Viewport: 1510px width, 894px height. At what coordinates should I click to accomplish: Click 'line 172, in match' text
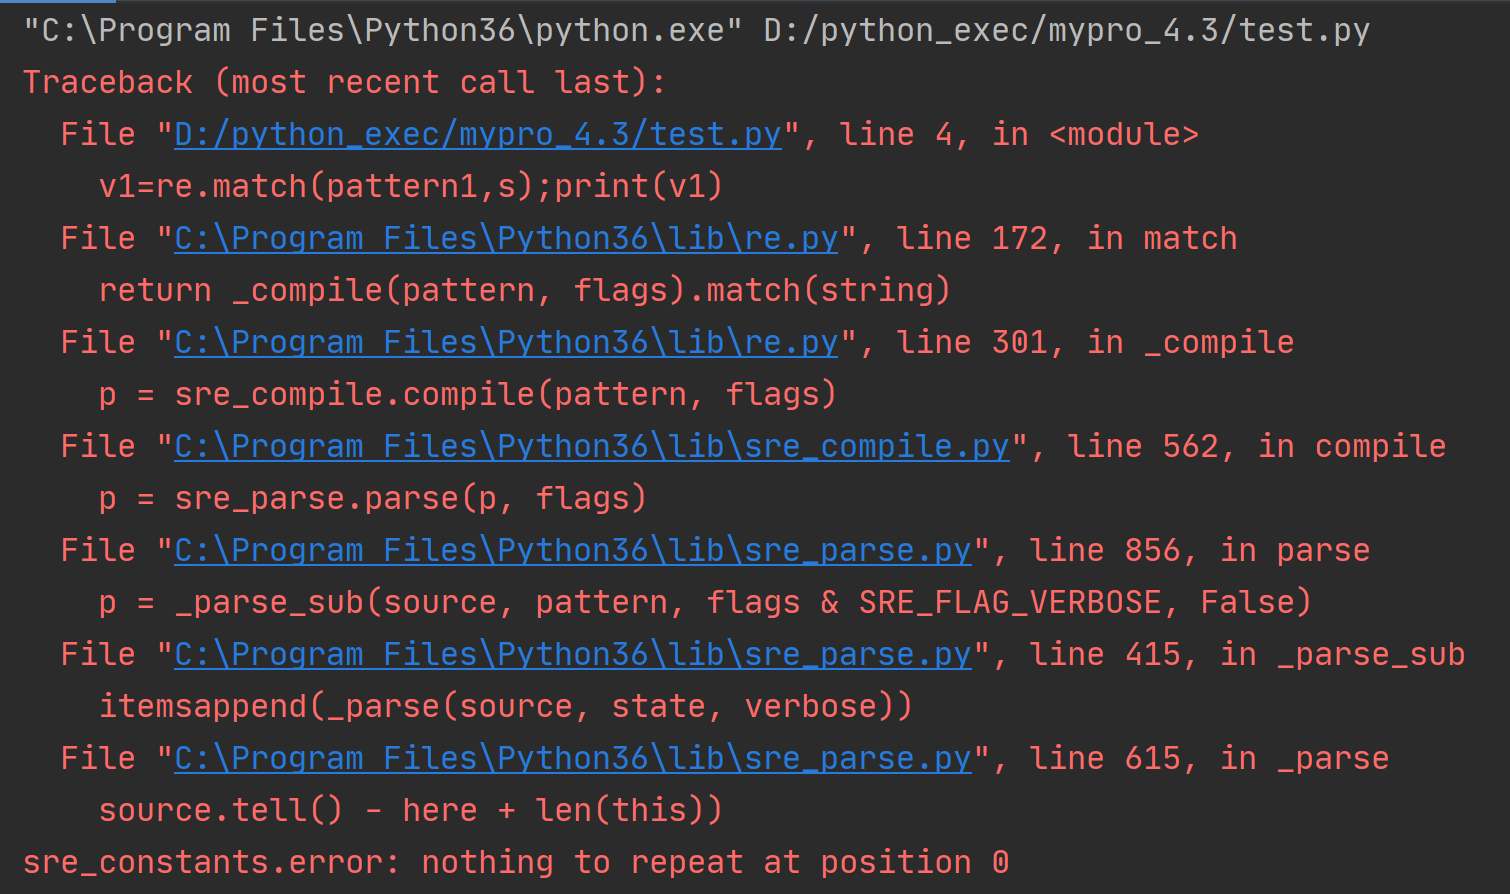coord(1067,238)
